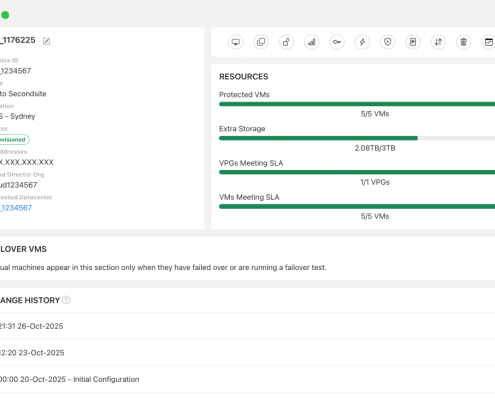Click the green Provisioned status badge
This screenshot has width=495, height=400.
click(14, 139)
